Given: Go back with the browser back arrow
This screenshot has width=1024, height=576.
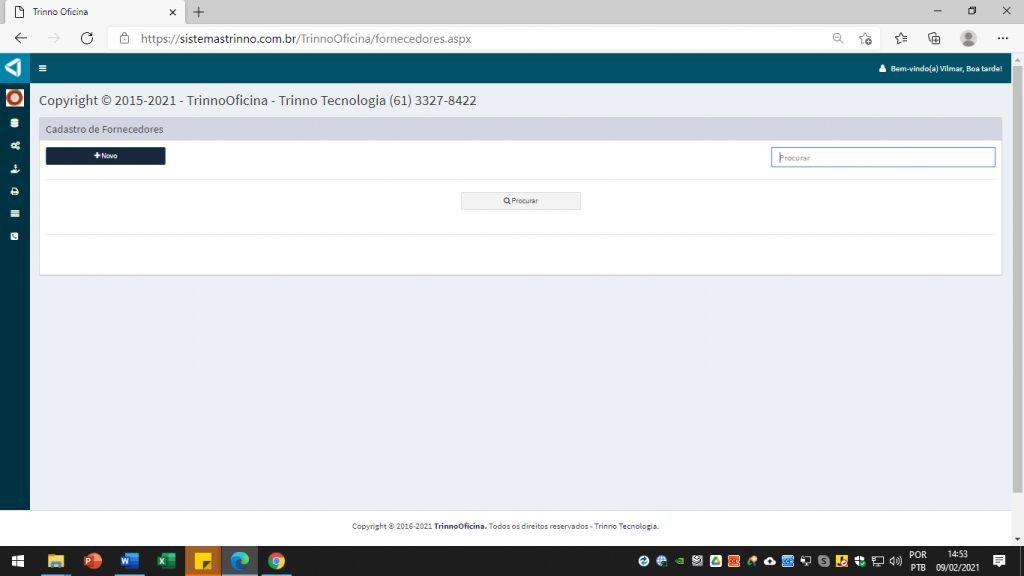Looking at the screenshot, I should coord(21,39).
